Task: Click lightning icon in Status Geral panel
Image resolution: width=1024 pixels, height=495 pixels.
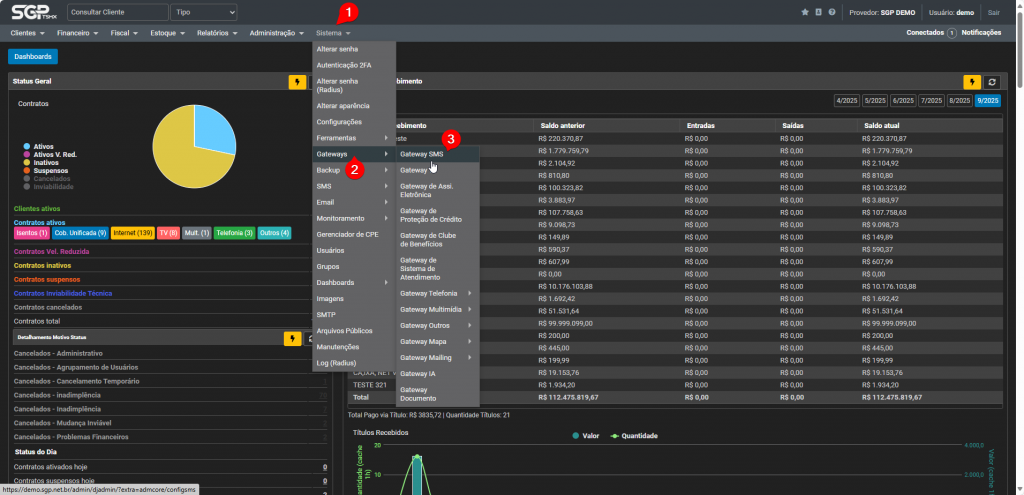Action: tap(297, 82)
